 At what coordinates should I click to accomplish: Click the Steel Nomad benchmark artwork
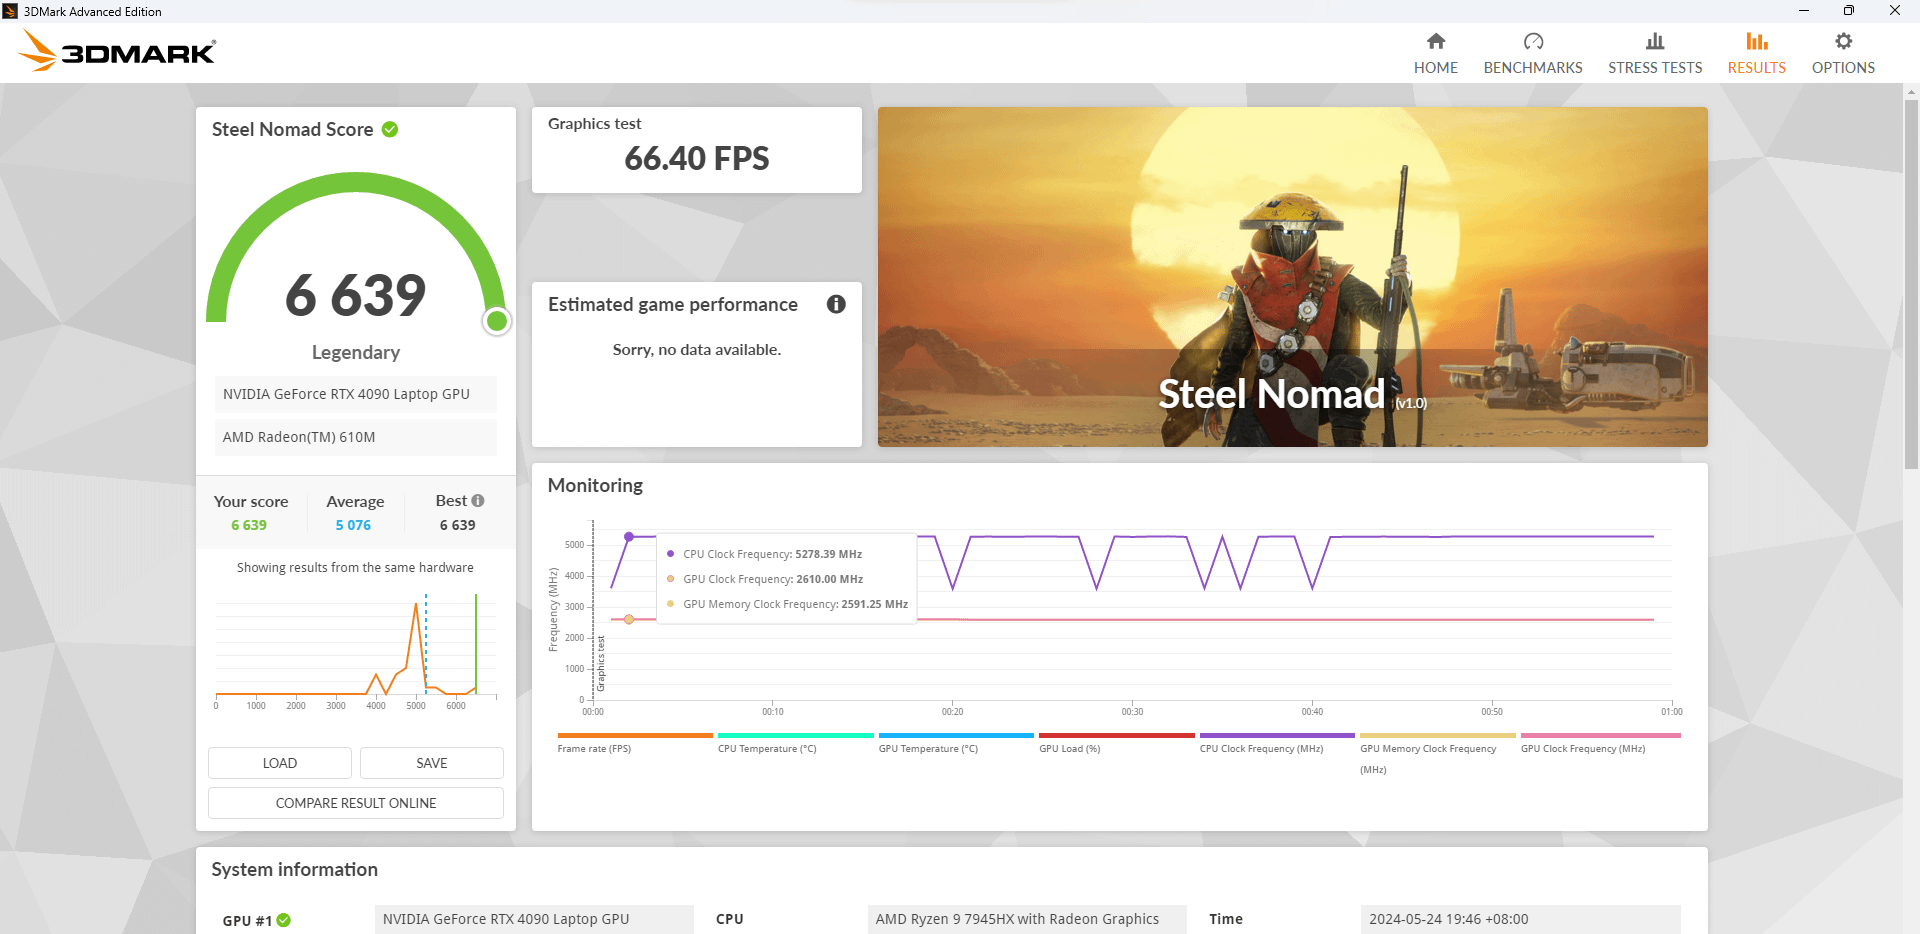[1292, 277]
